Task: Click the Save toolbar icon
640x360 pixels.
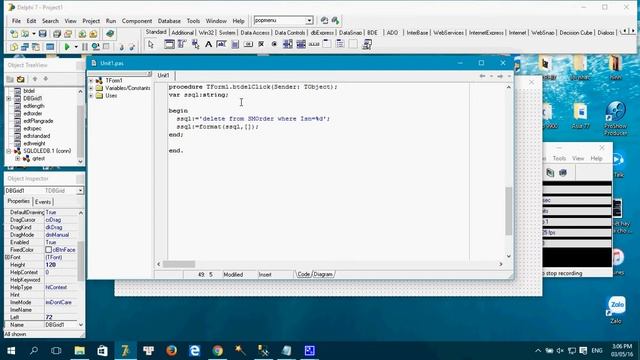Action: pos(42,34)
